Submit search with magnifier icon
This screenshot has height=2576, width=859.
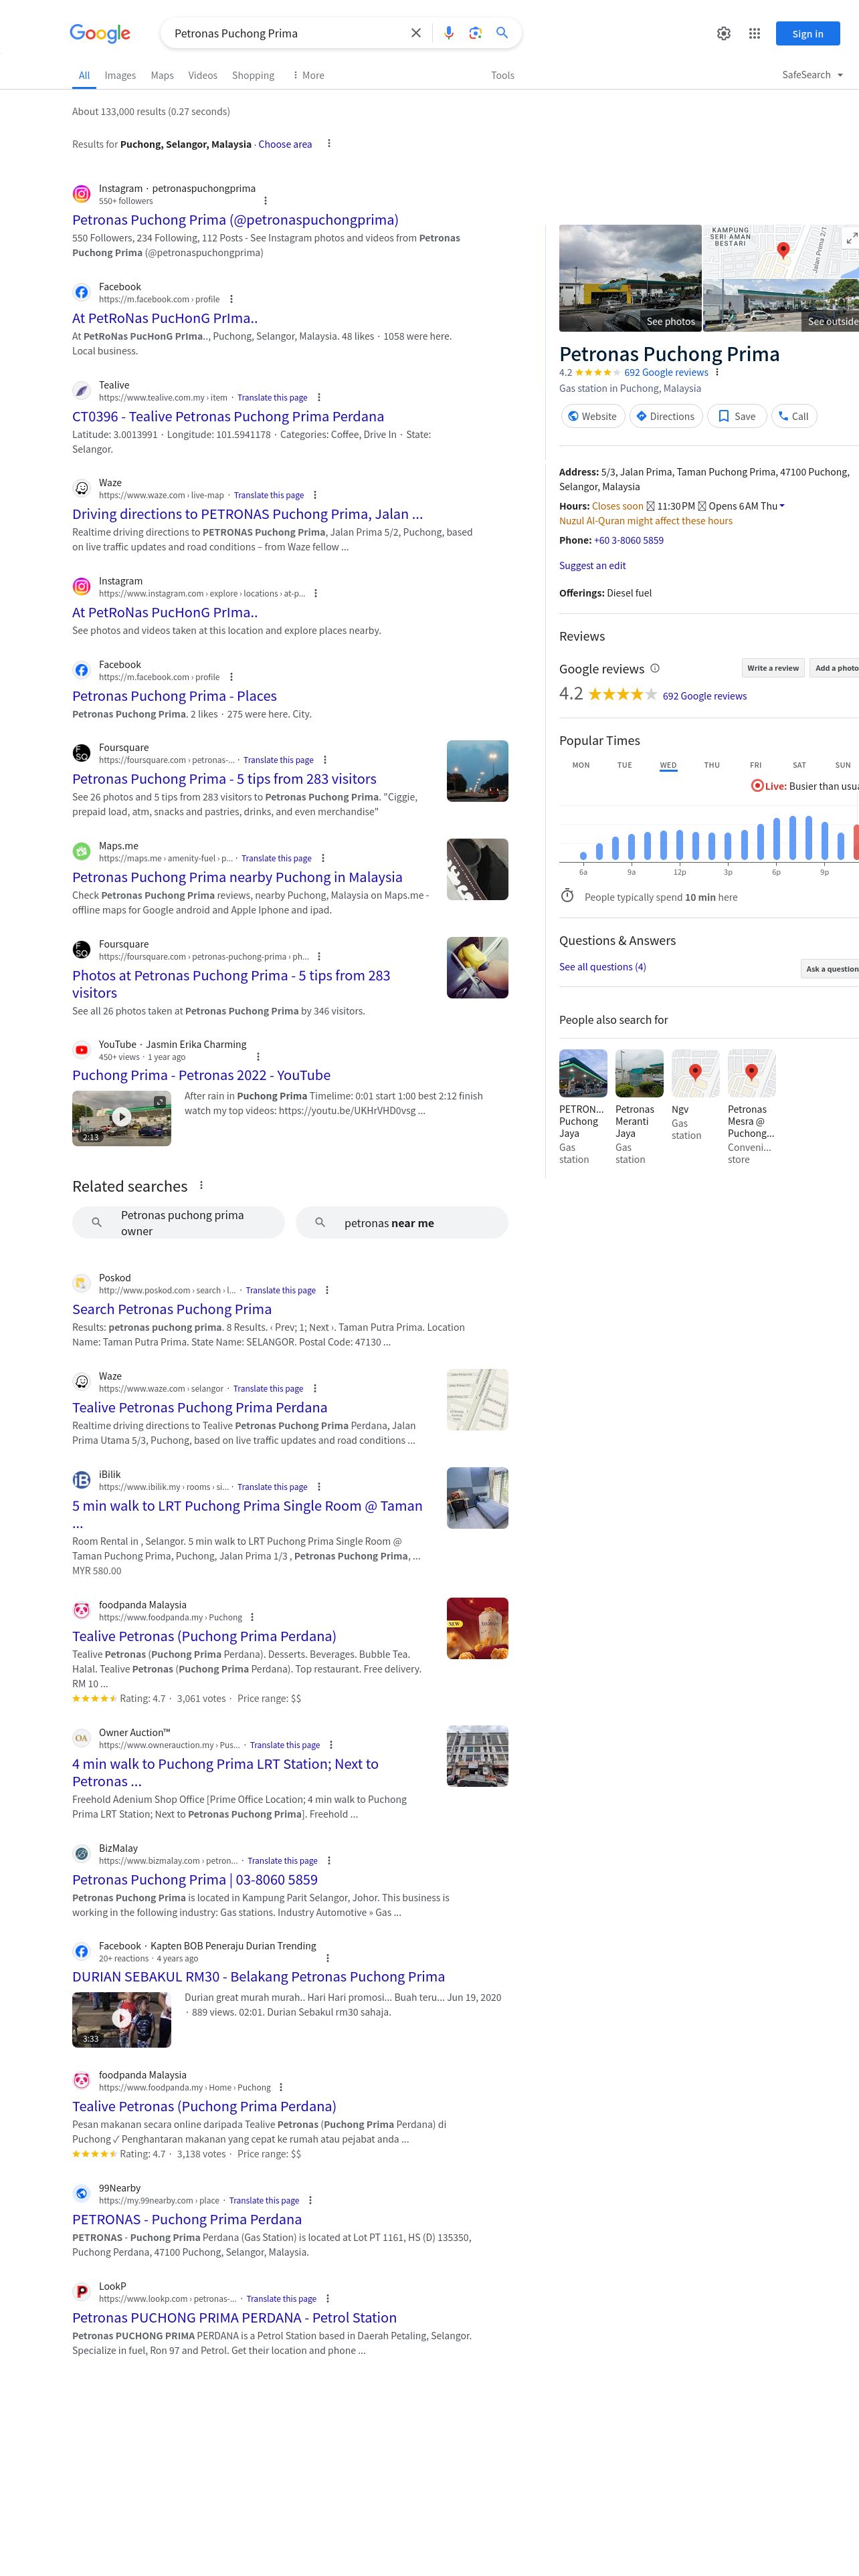pos(502,33)
